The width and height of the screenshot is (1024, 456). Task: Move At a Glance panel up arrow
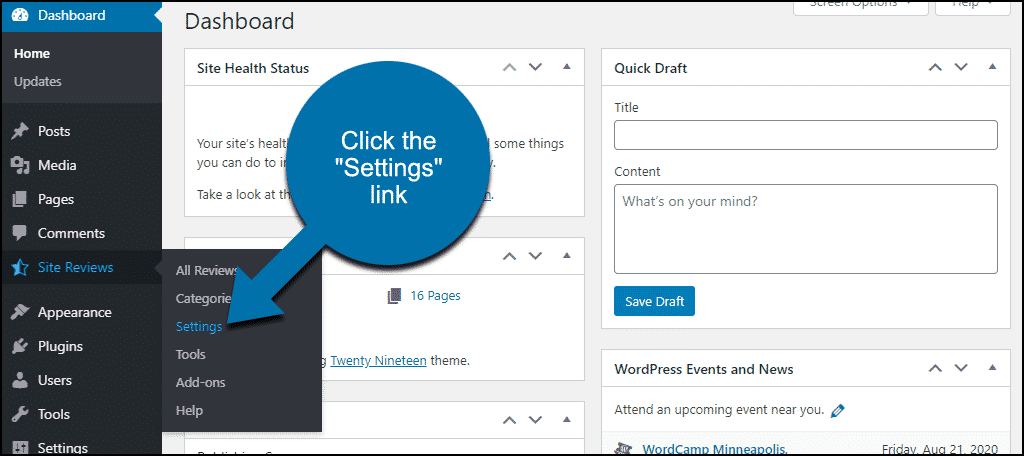coord(509,255)
